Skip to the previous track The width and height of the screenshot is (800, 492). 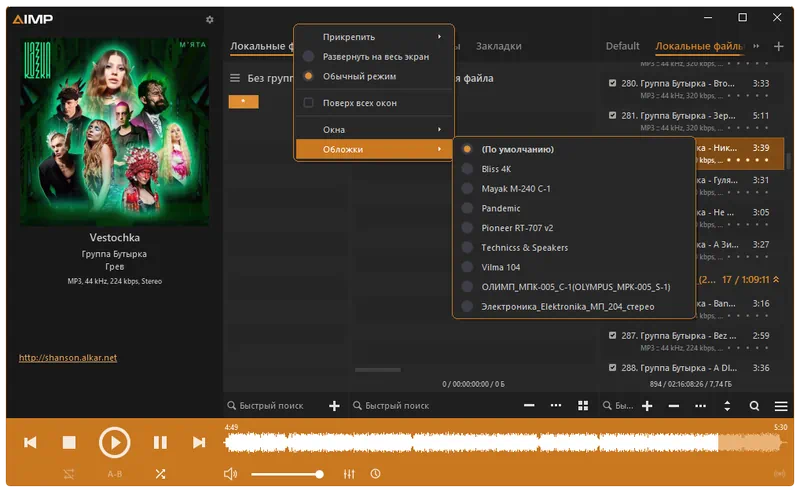point(30,442)
